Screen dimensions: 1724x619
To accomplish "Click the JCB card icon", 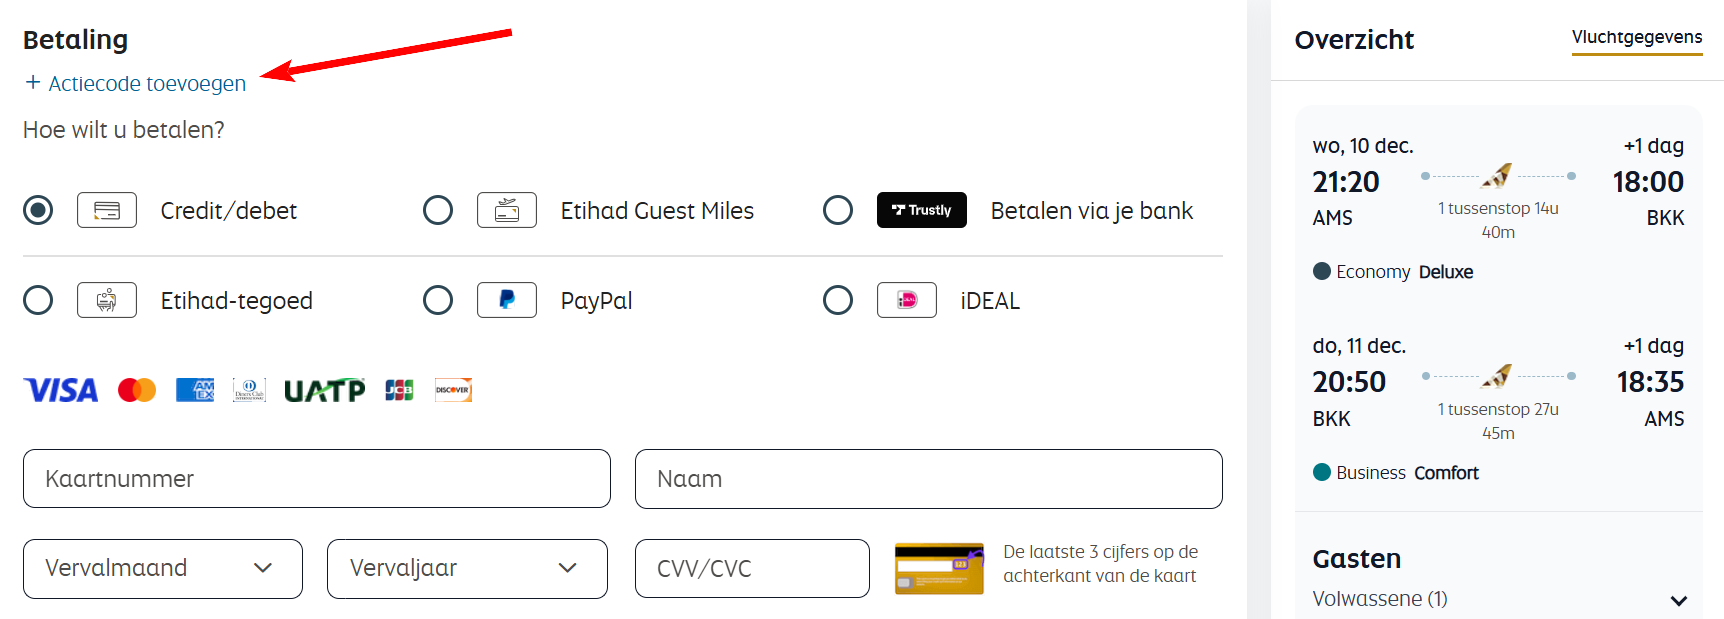I will coord(398,390).
